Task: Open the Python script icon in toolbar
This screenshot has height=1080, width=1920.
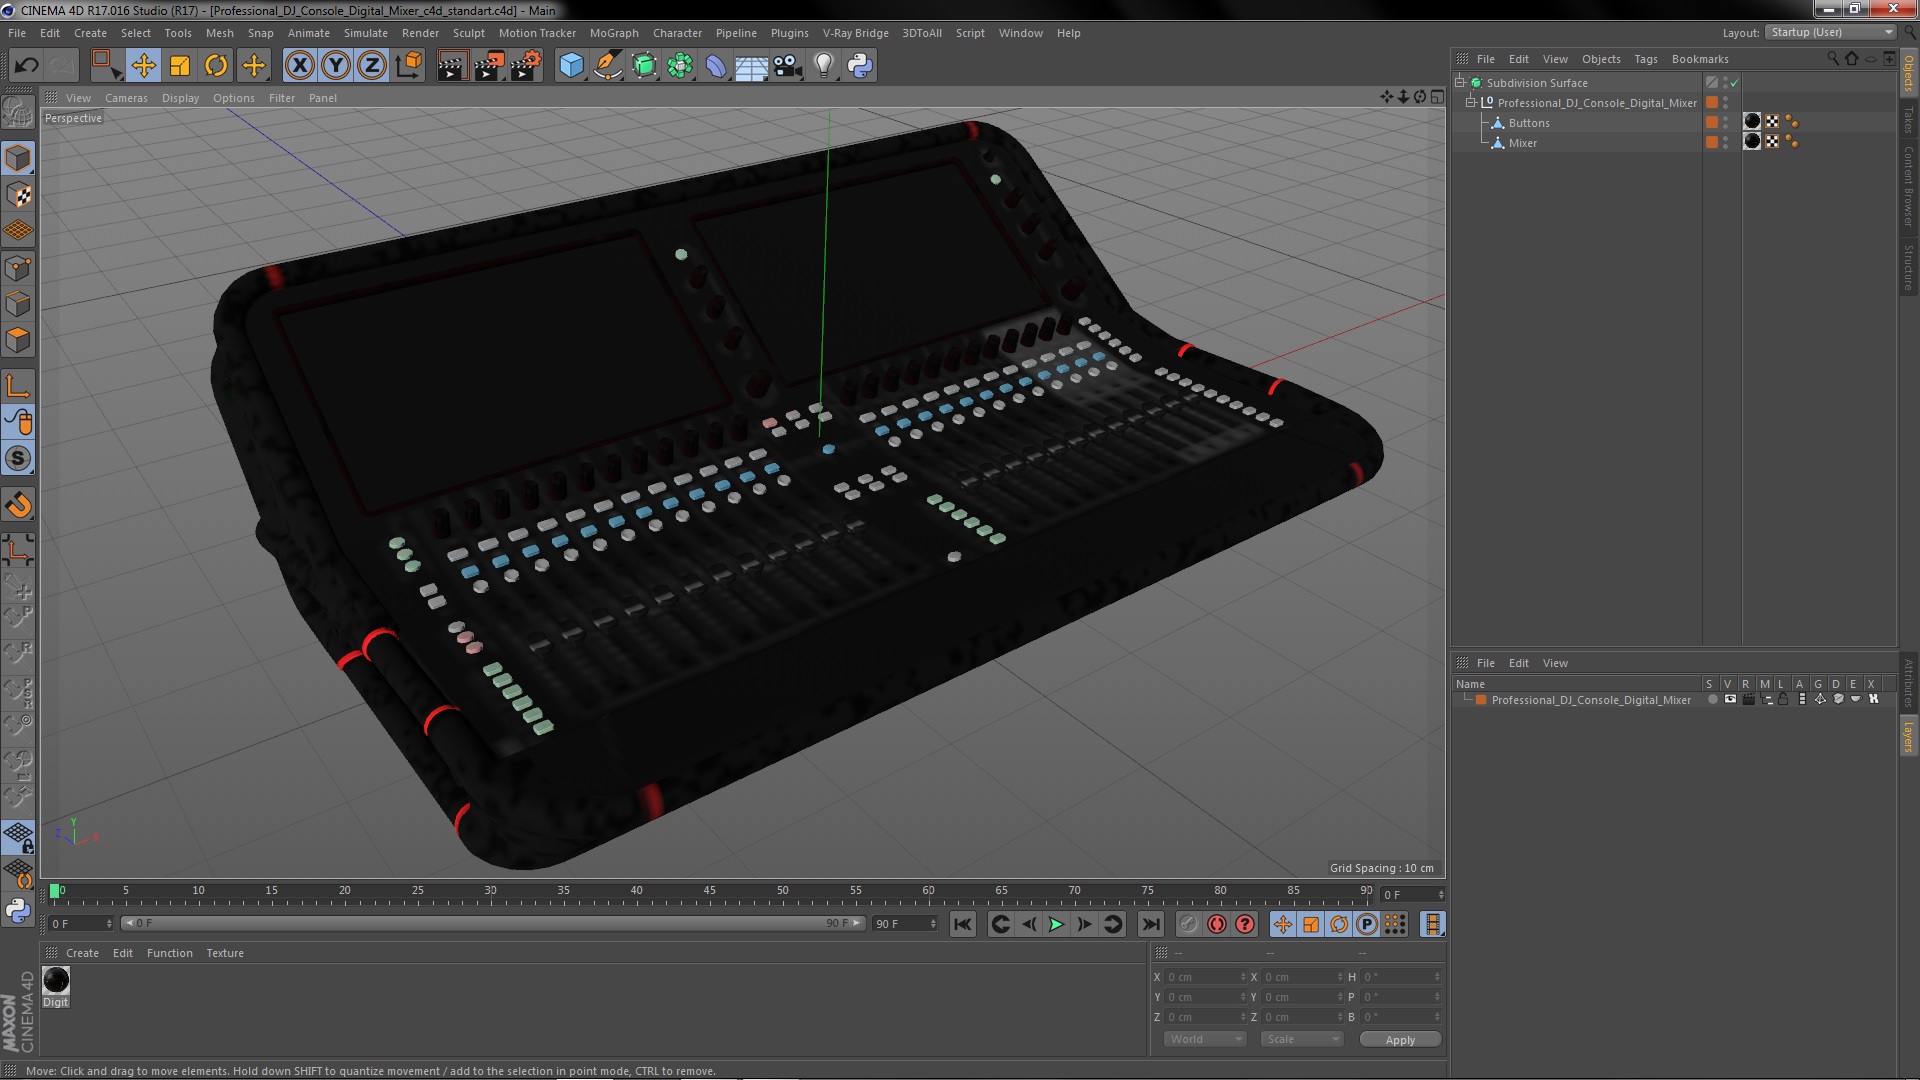Action: point(860,66)
